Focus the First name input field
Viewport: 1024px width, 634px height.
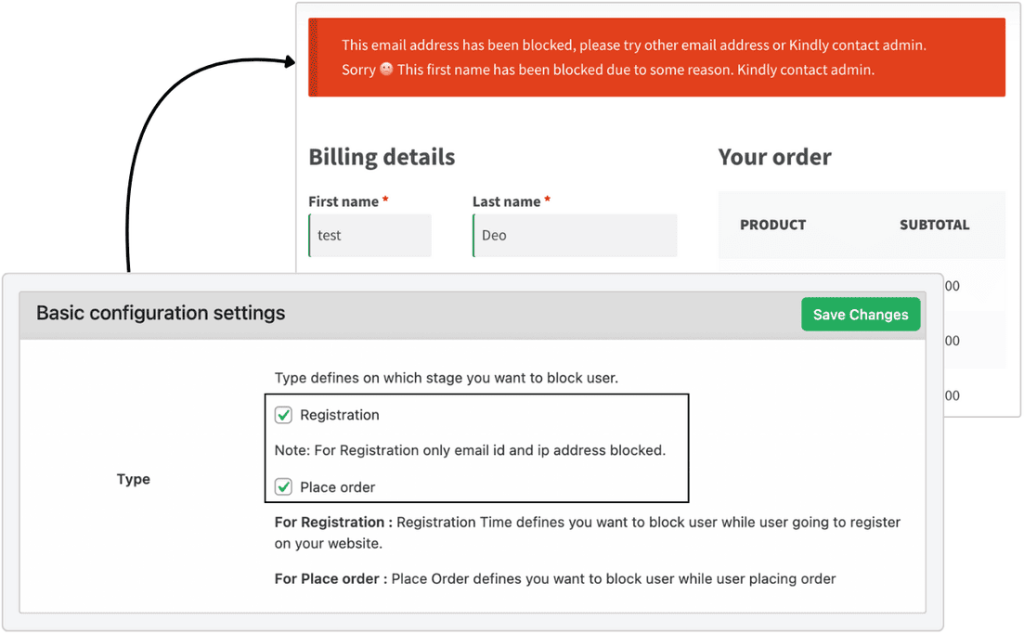coord(371,236)
